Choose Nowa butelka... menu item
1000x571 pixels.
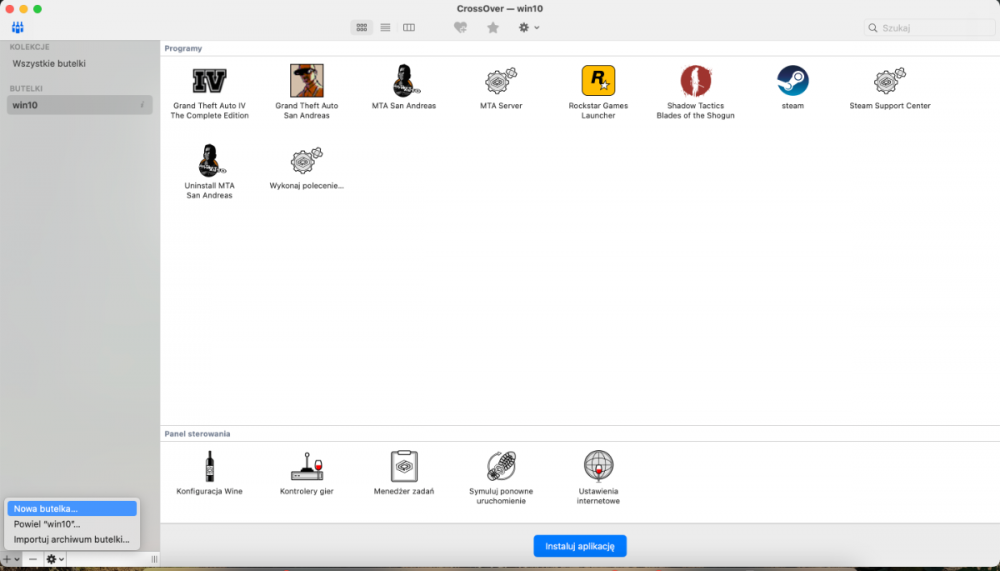point(72,508)
